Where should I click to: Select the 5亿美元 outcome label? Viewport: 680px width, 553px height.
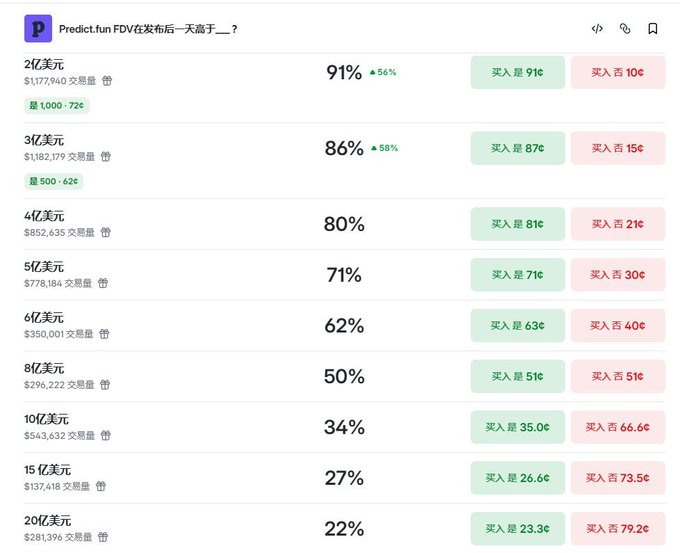(44, 267)
